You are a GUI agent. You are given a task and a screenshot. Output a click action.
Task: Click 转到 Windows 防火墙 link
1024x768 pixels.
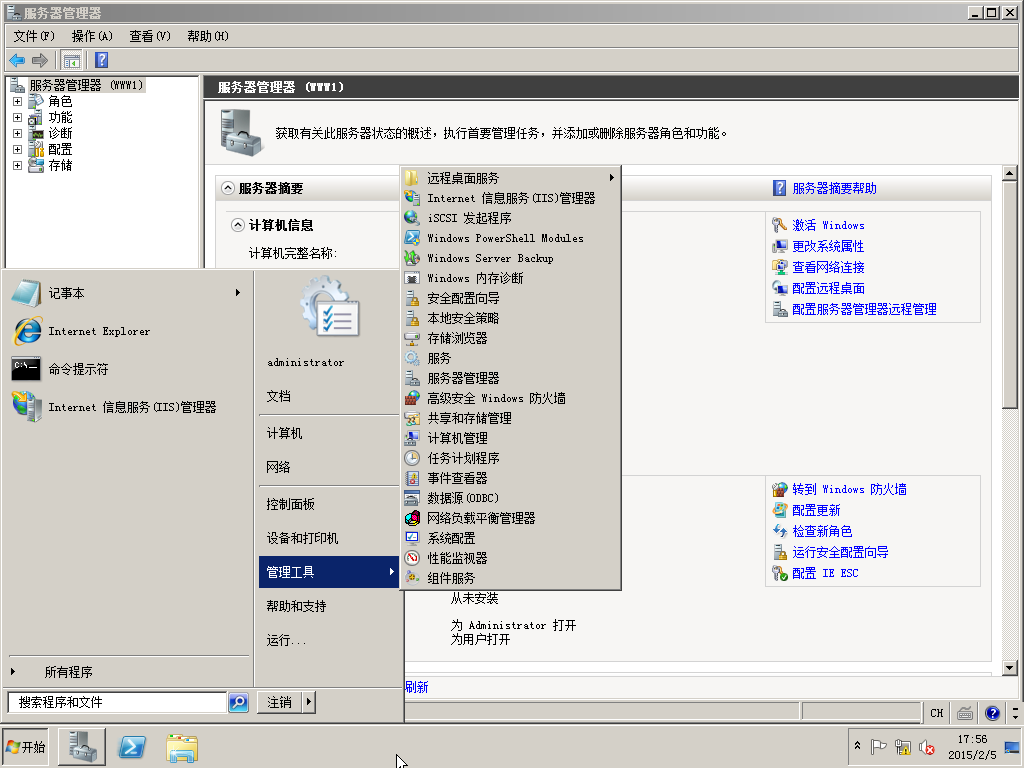point(849,489)
